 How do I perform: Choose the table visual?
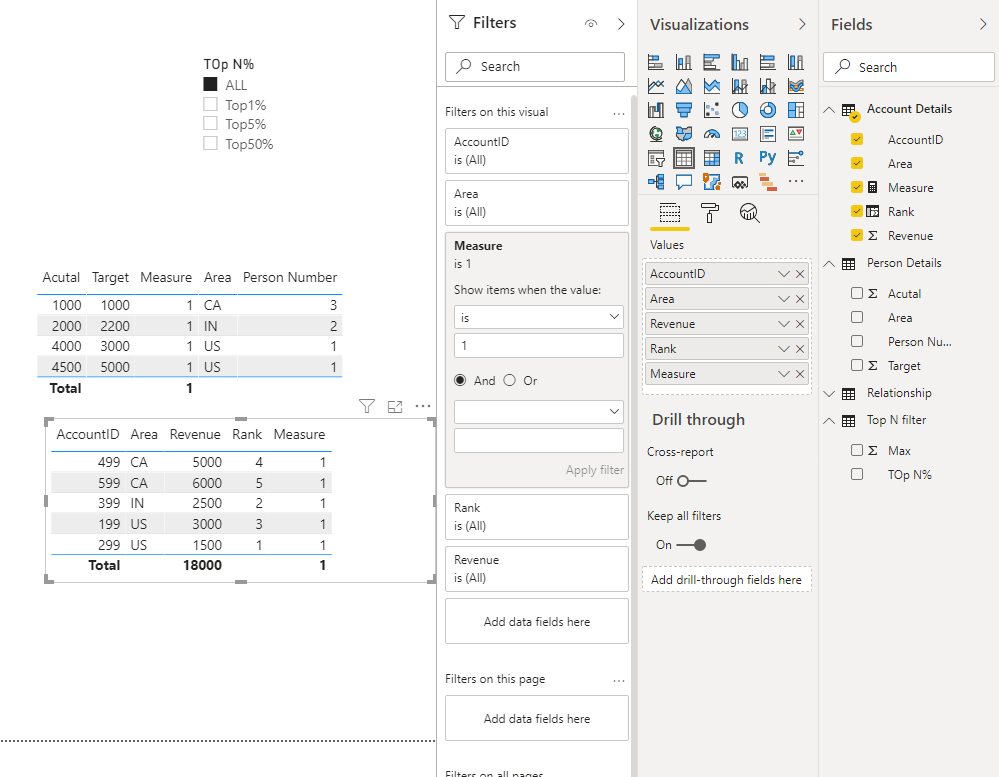pos(684,158)
